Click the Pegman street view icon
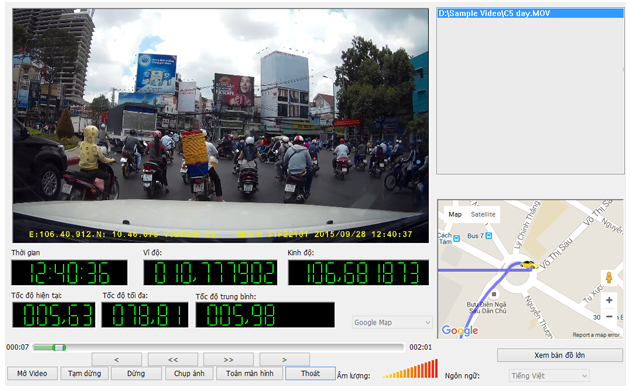Image resolution: width=630 pixels, height=390 pixels. 609,277
